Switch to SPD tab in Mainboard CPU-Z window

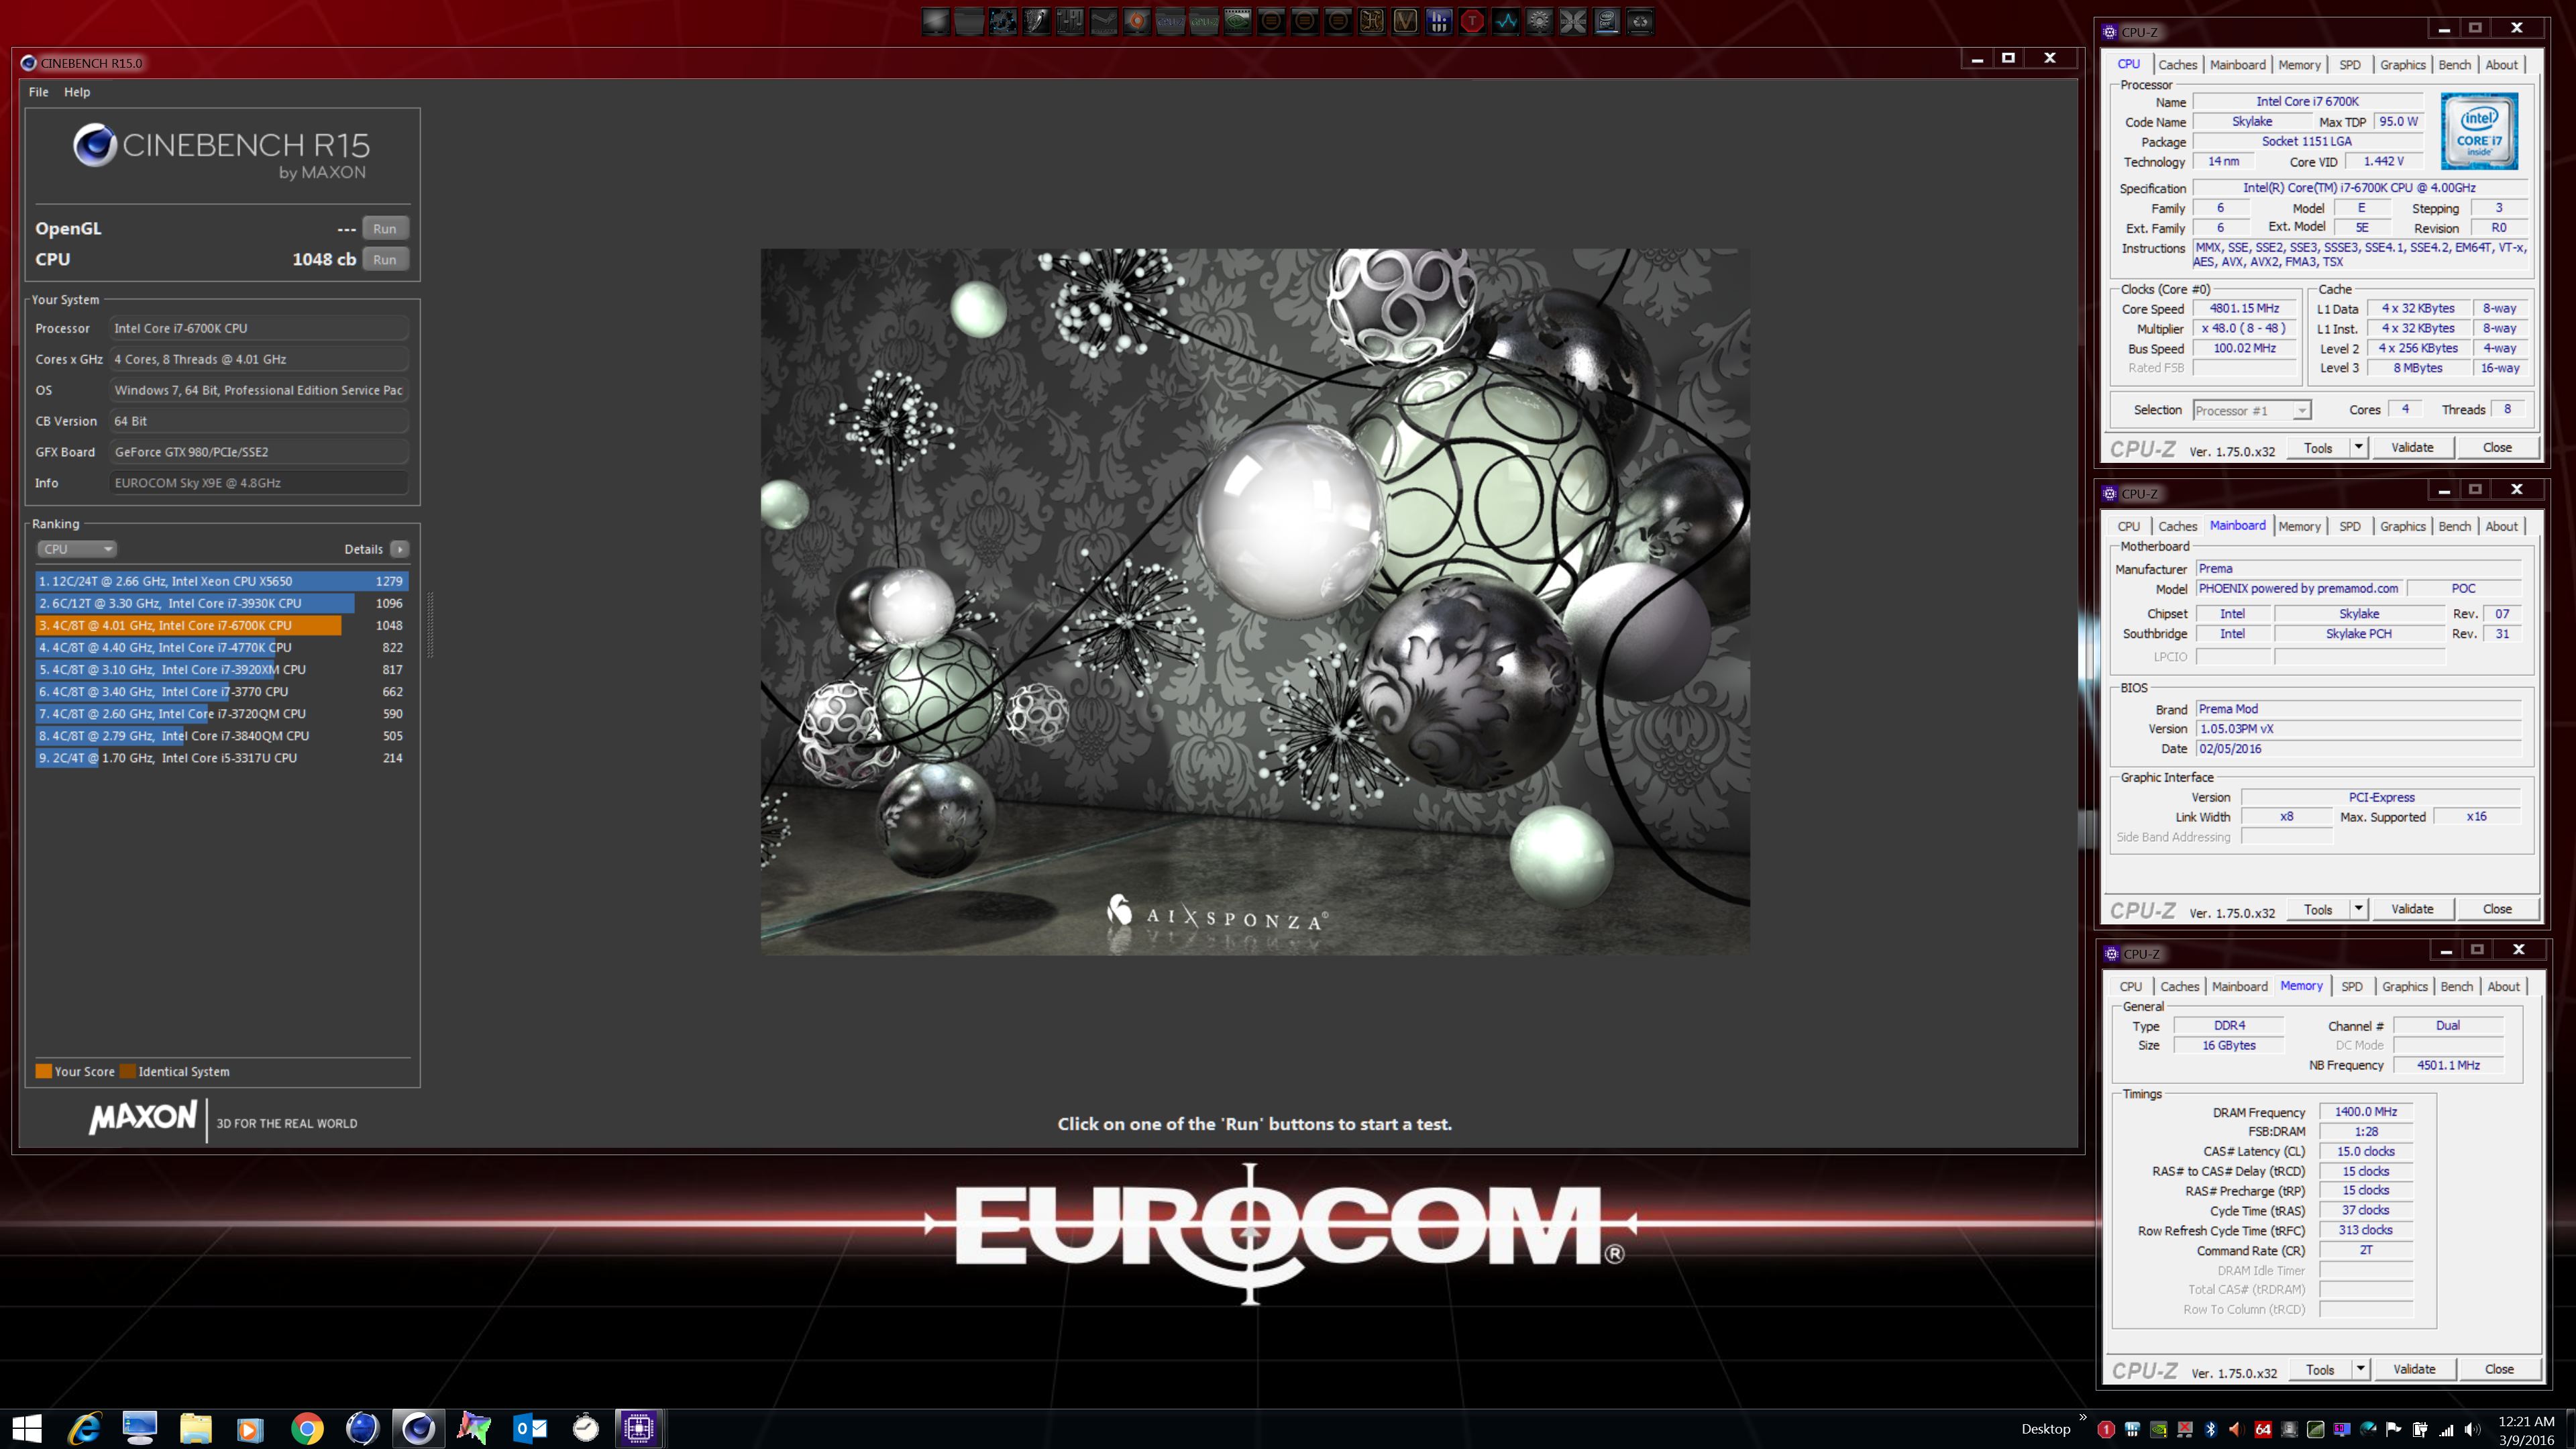coord(2350,526)
